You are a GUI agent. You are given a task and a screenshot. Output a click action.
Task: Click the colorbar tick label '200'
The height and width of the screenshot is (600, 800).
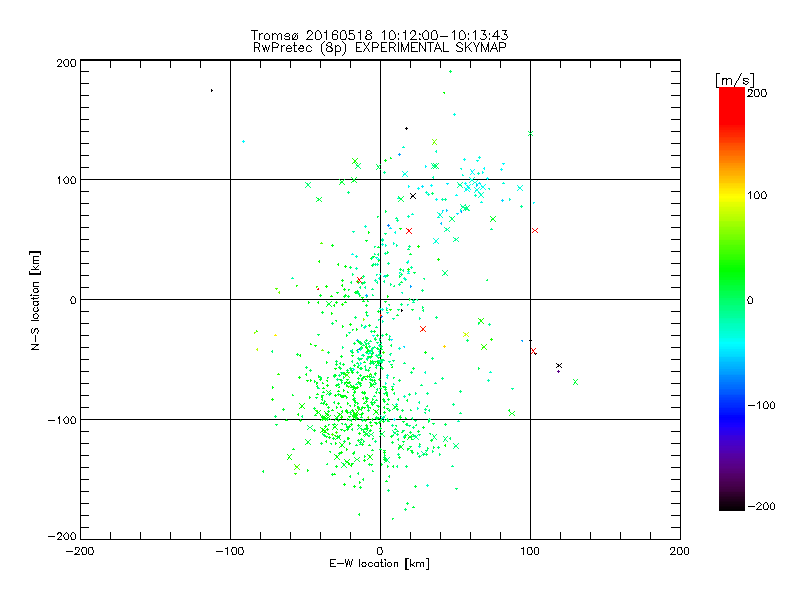pos(757,93)
